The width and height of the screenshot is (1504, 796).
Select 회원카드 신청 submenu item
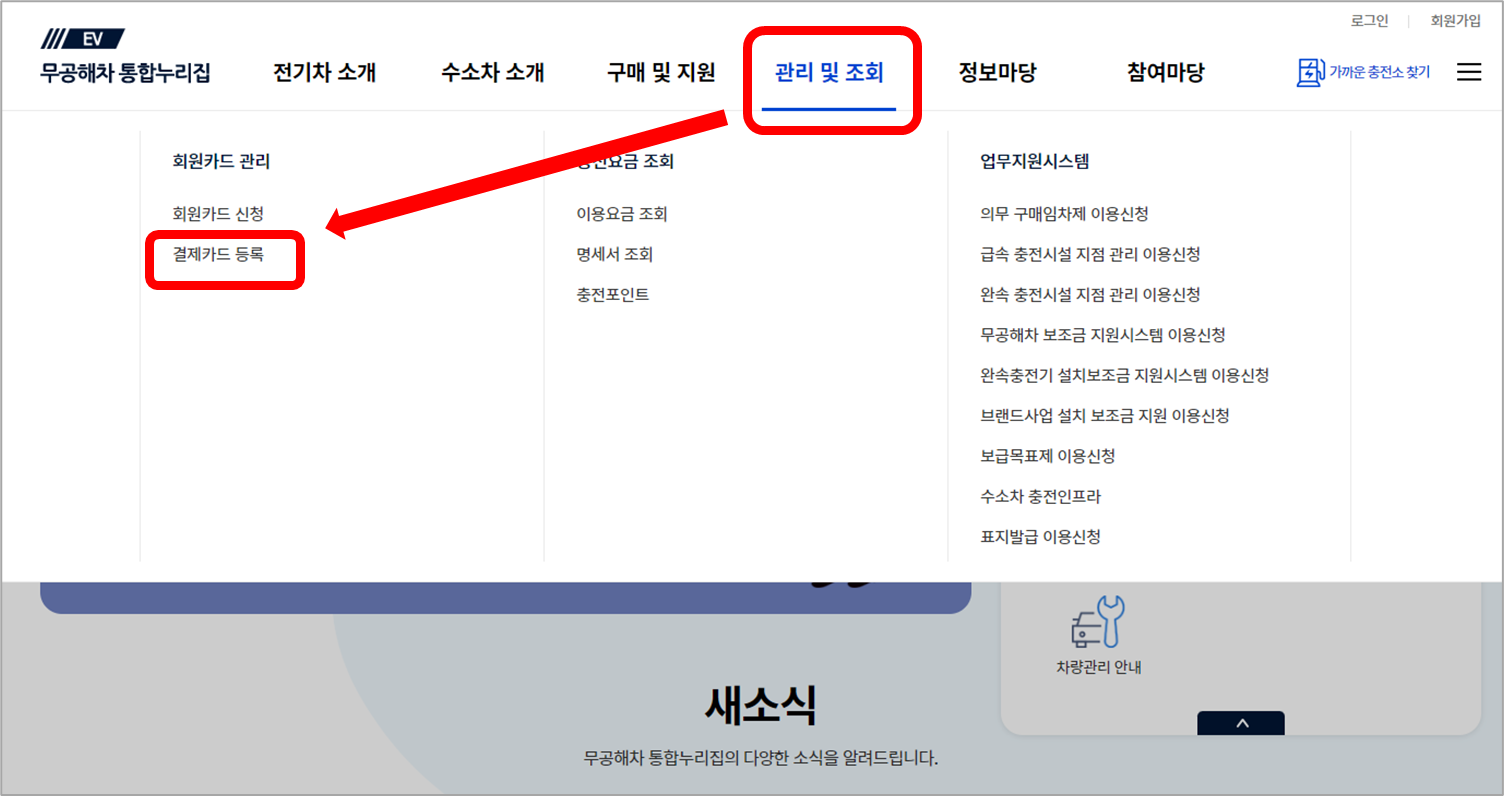[218, 214]
